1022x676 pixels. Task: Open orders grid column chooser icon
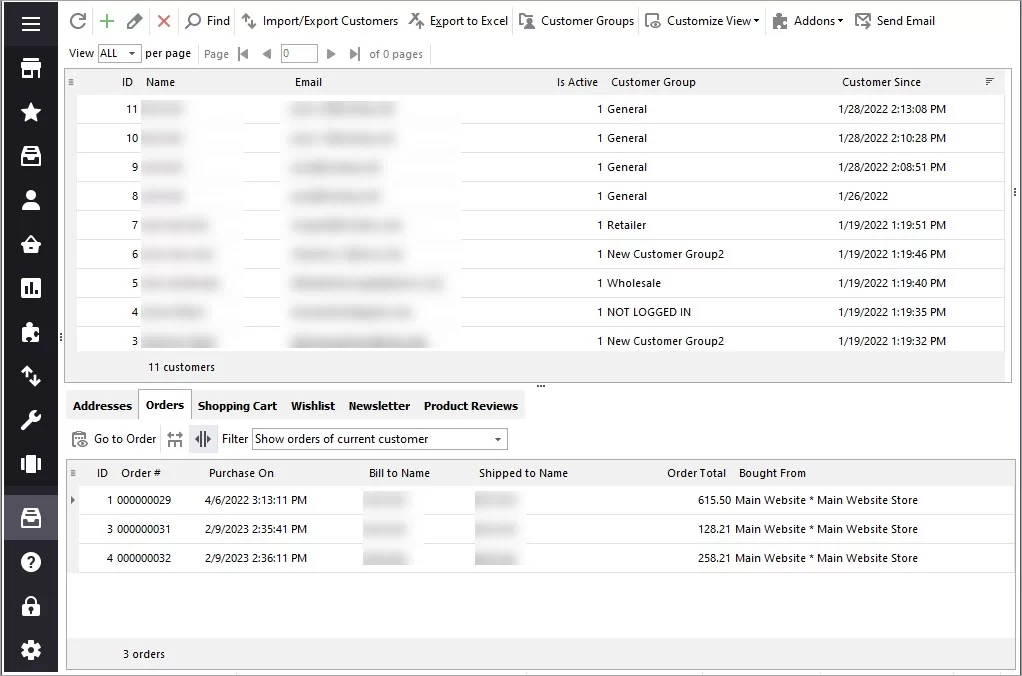73,473
